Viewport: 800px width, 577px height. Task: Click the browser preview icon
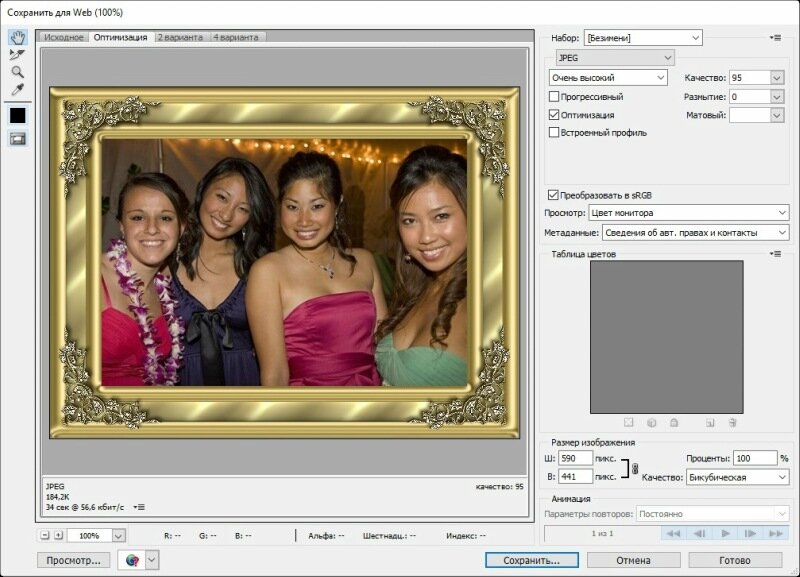coord(132,560)
